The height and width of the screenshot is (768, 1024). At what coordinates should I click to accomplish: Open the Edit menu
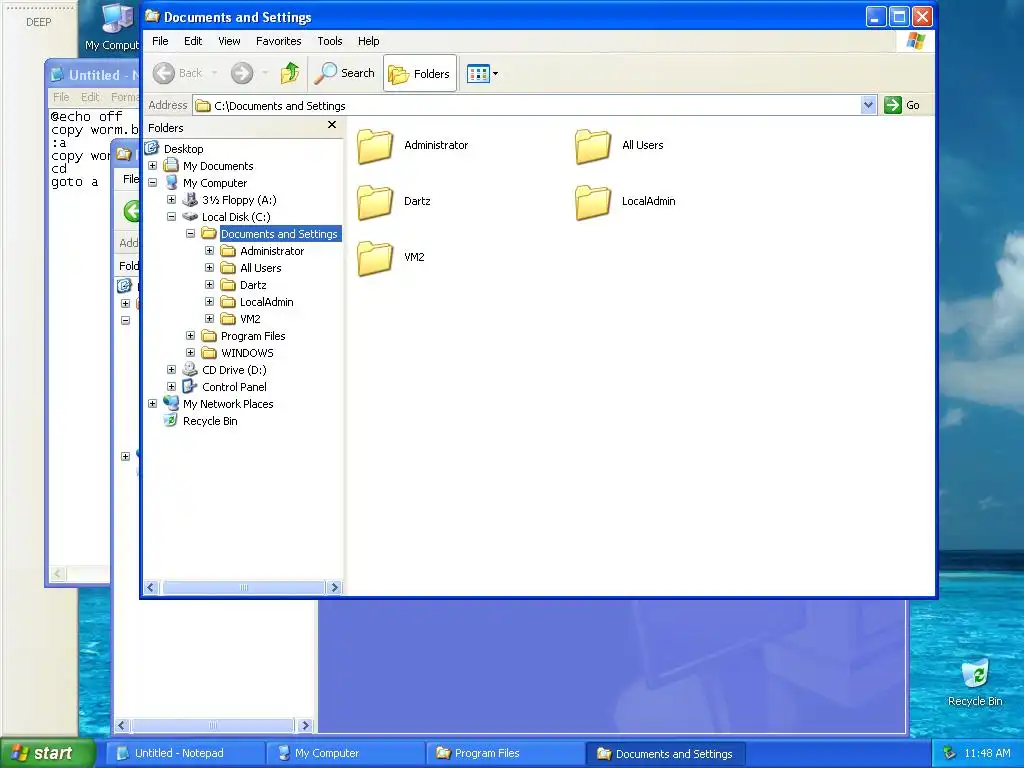point(193,40)
